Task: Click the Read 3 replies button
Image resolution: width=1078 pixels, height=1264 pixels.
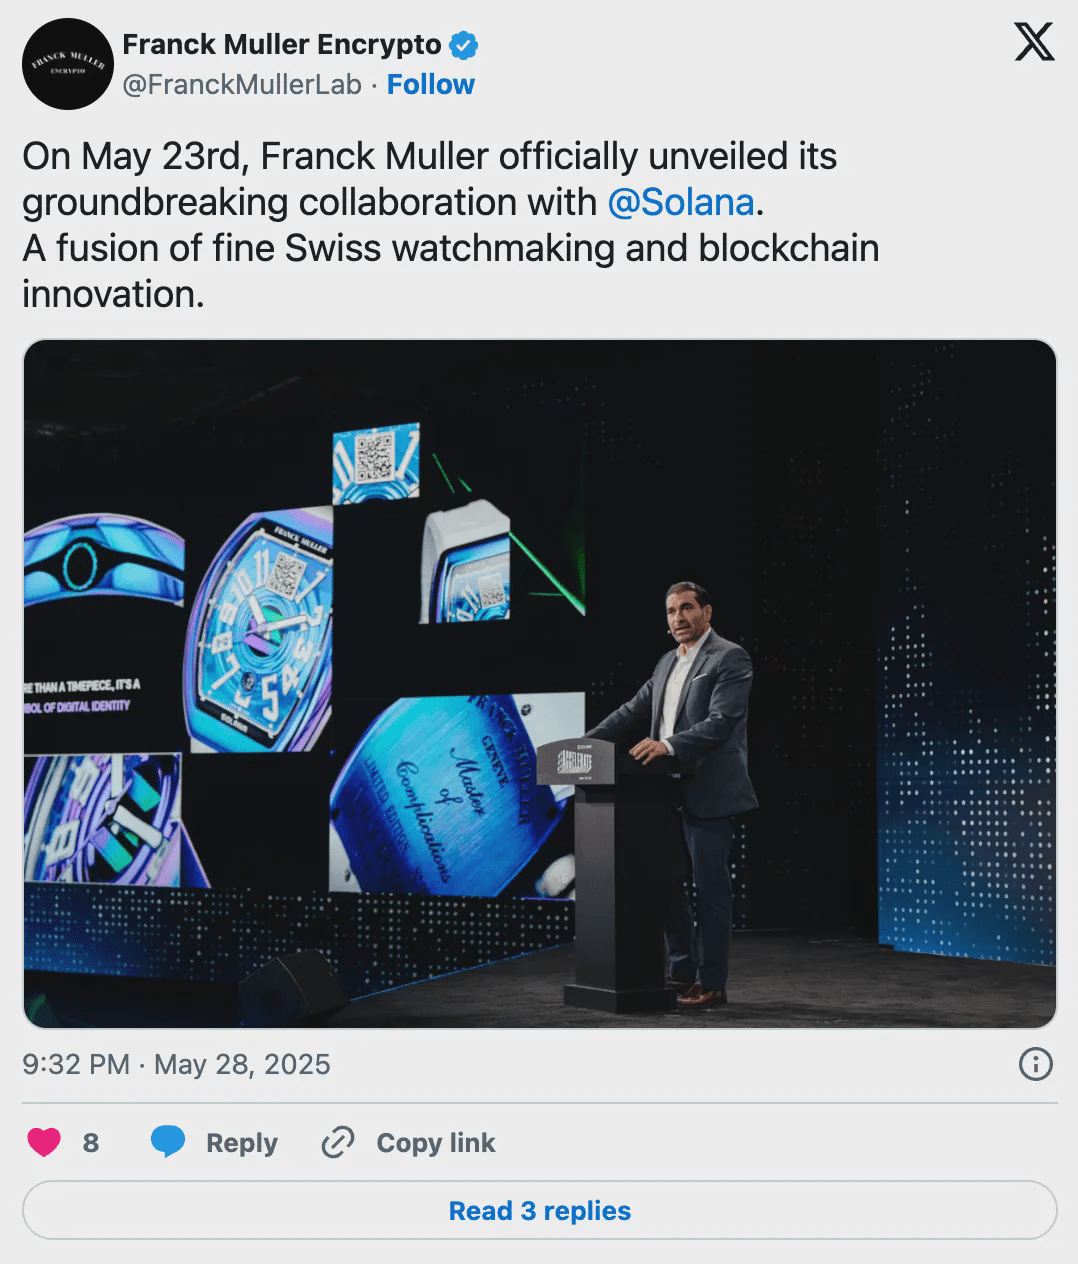Action: pos(539,1211)
